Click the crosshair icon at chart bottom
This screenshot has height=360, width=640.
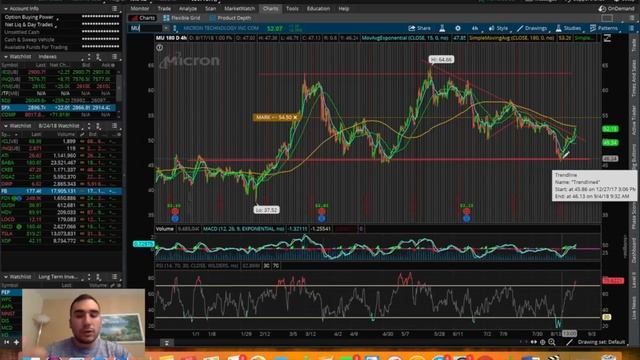542,342
